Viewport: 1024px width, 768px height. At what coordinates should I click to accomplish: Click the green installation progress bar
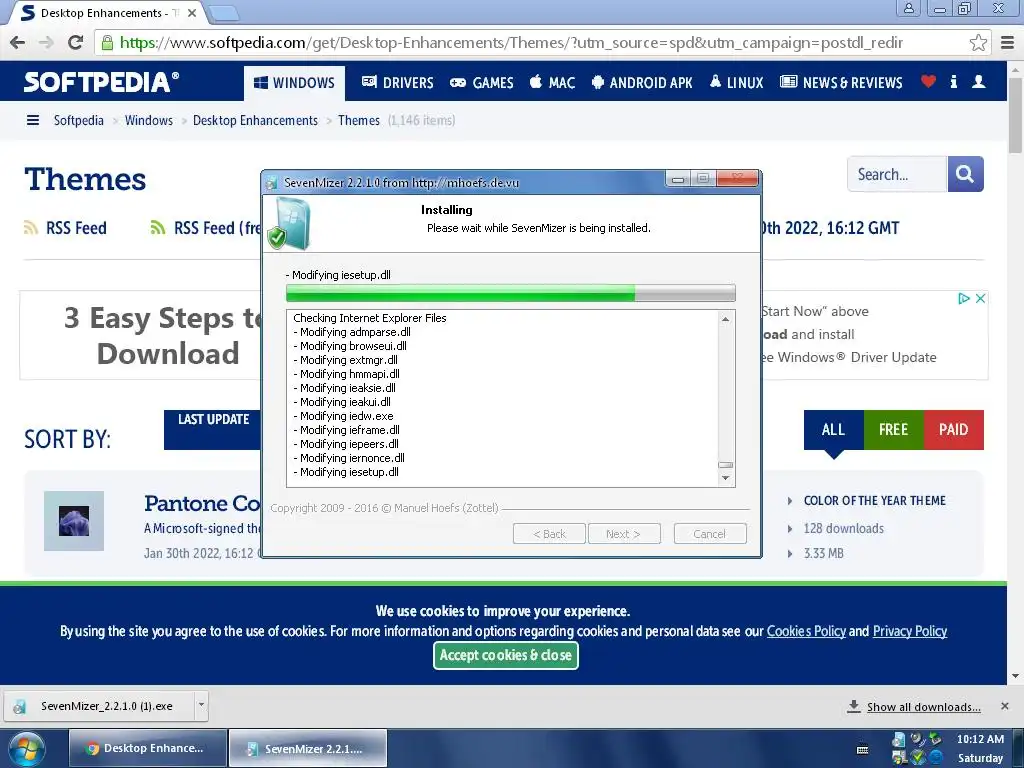[x=510, y=293]
